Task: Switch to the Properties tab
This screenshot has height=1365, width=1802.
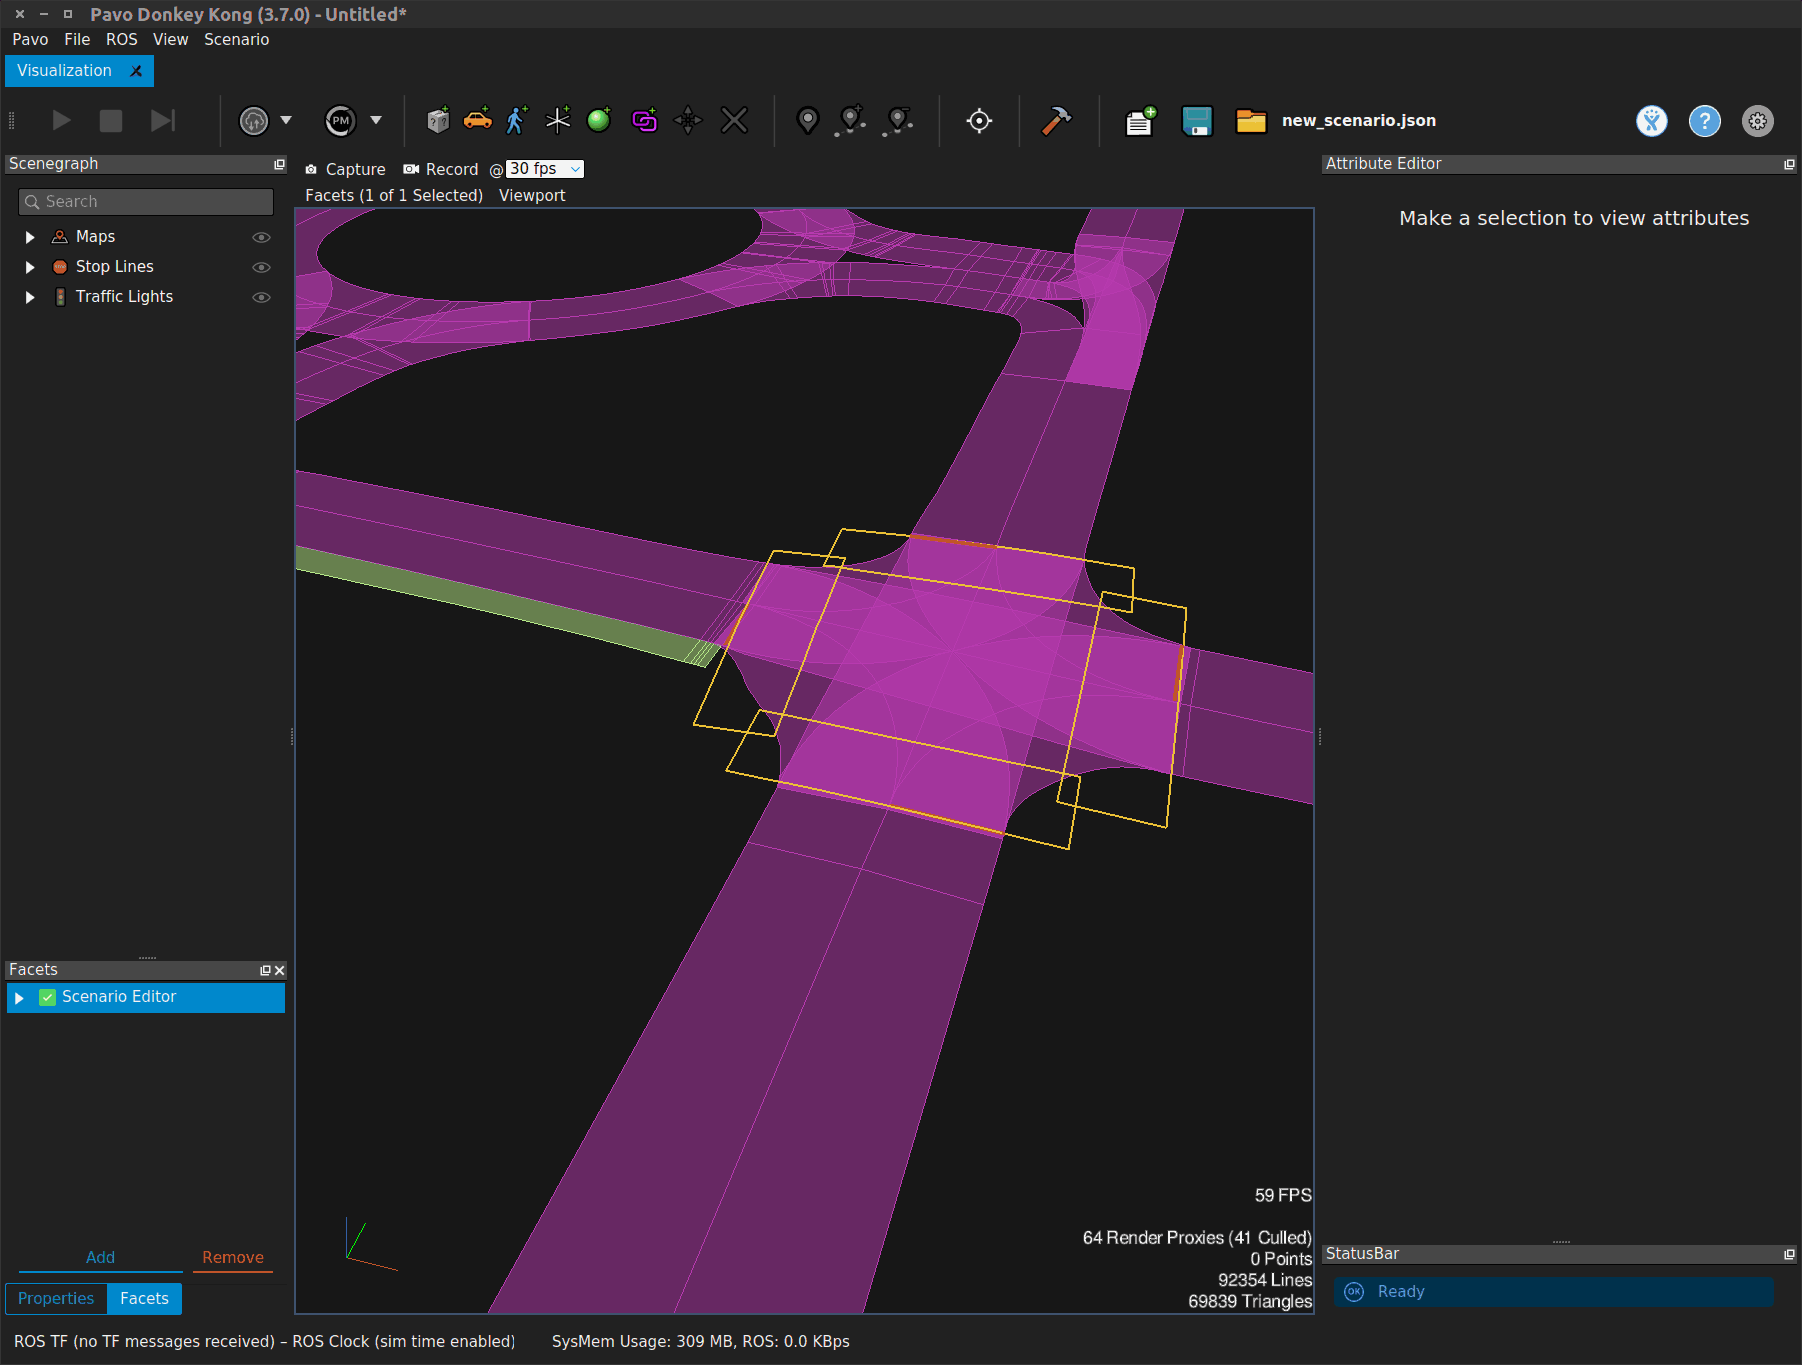Action: coord(56,1298)
